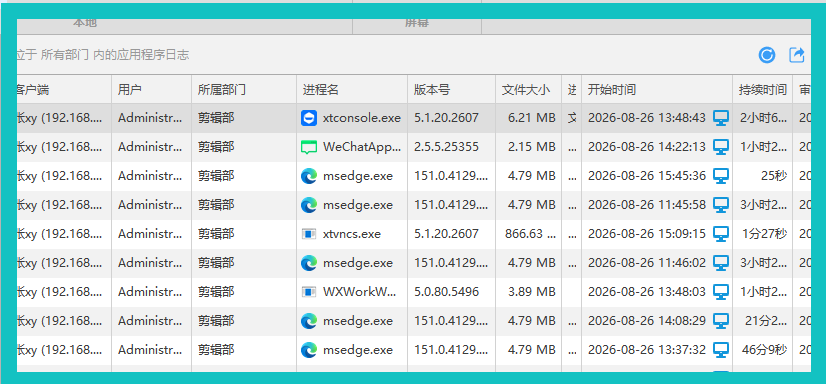
Task: Click the 1分27秒 duration cell
Action: tap(765, 234)
